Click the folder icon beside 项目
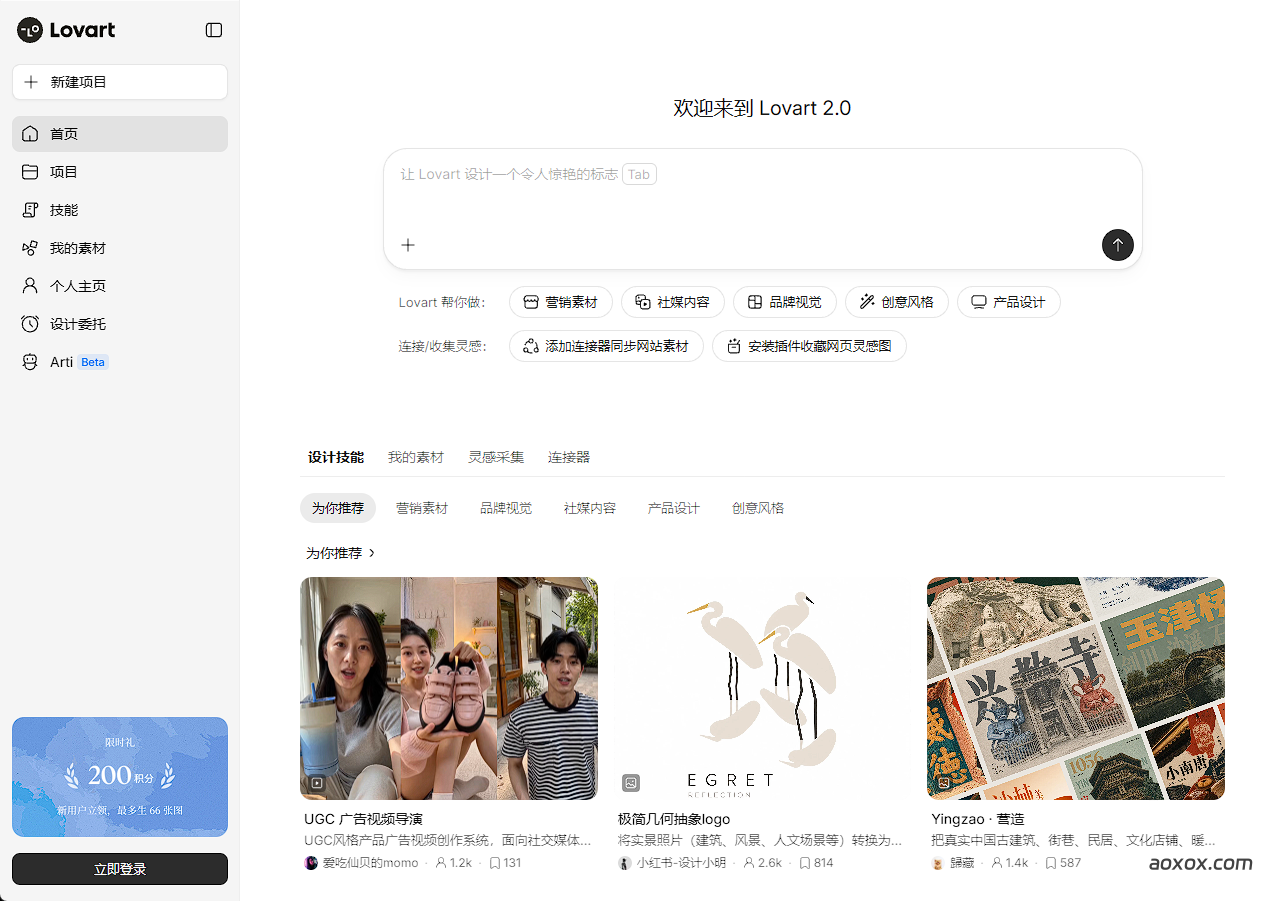The image size is (1273, 901). (x=30, y=172)
